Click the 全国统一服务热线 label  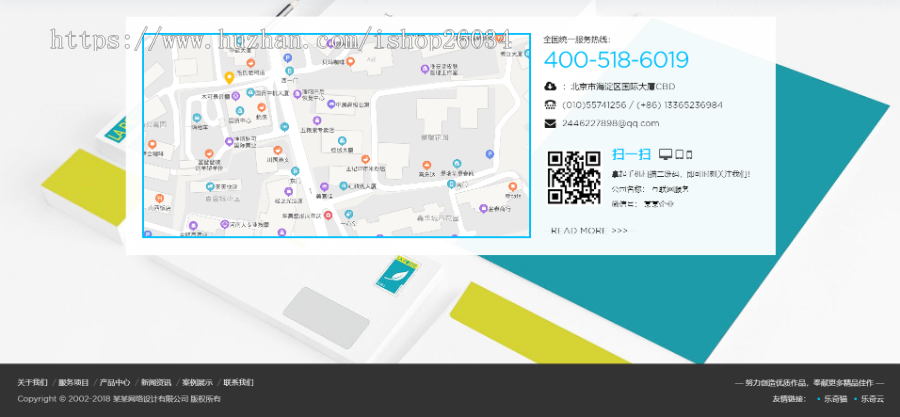coord(577,40)
